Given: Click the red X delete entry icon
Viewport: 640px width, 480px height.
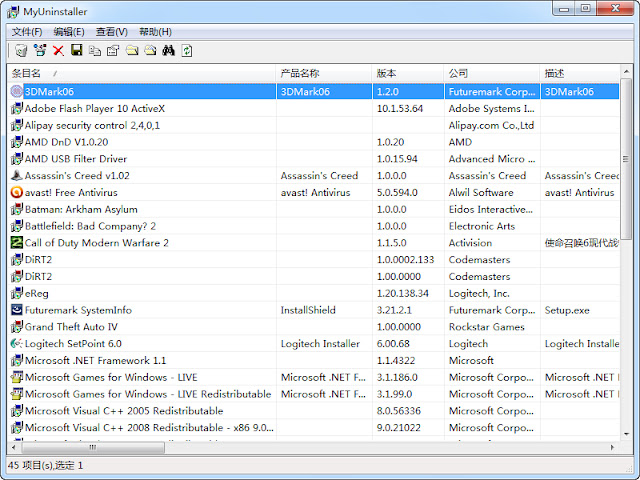Looking at the screenshot, I should (x=58, y=51).
